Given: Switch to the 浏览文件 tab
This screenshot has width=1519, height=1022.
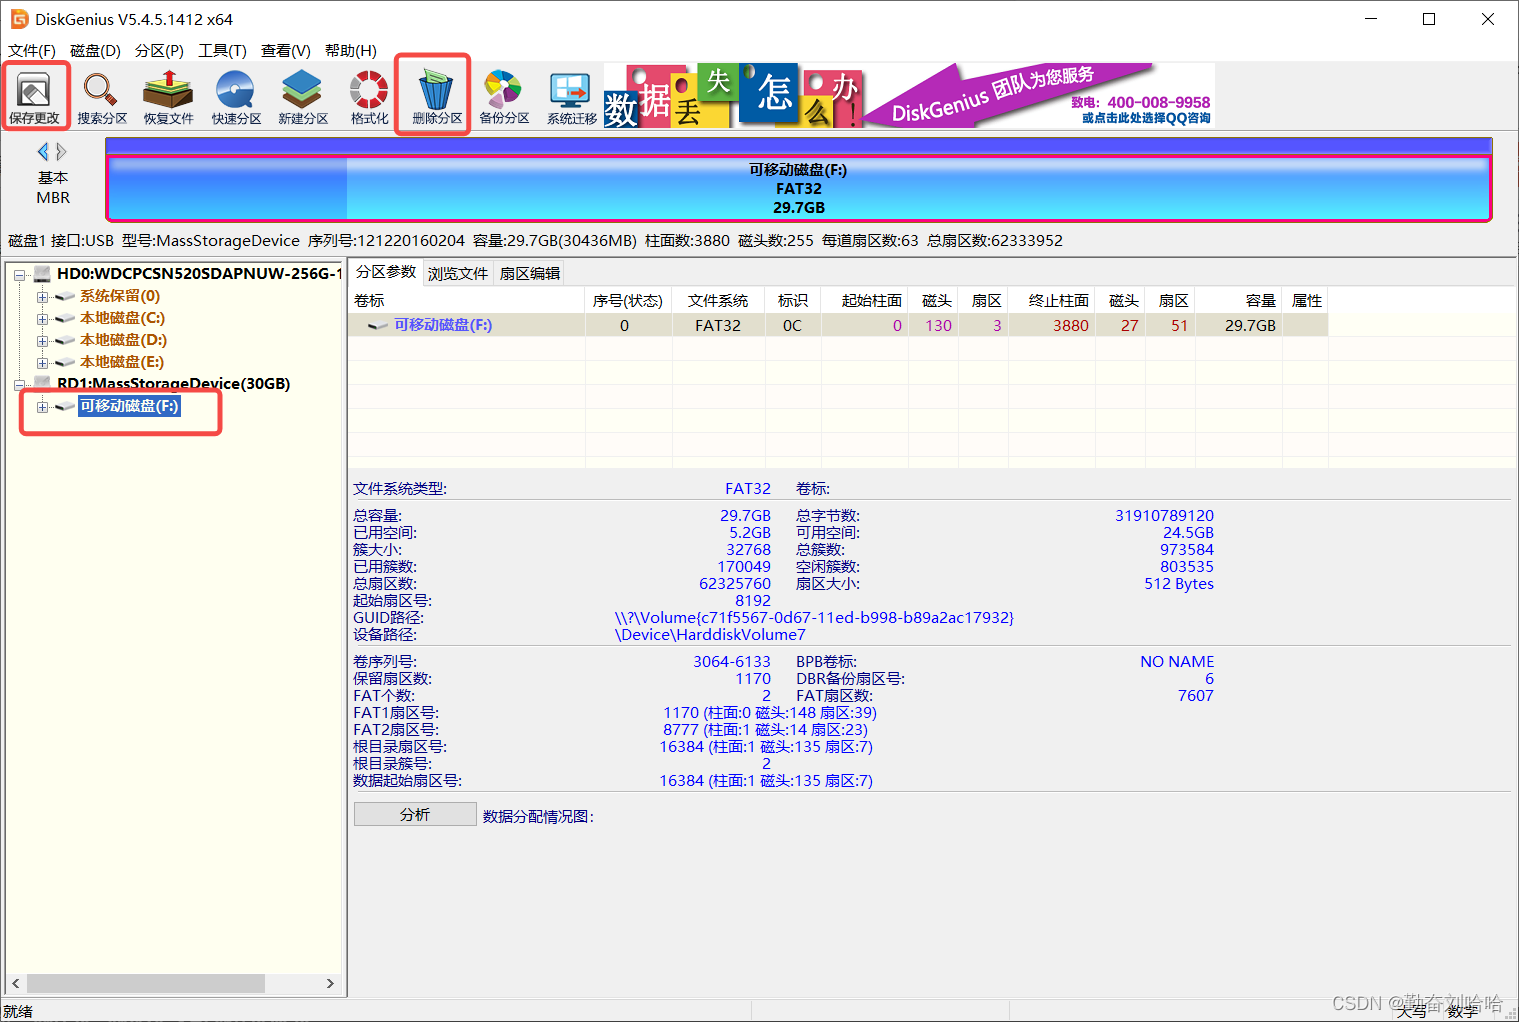Looking at the screenshot, I should pos(457,272).
